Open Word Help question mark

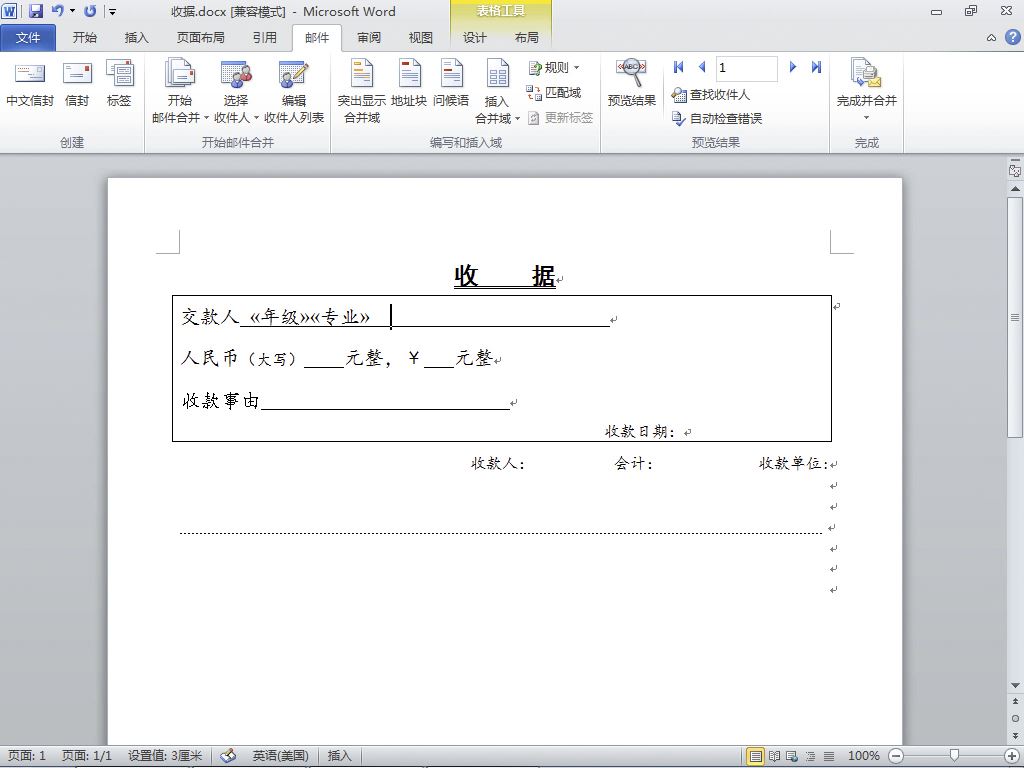[1012, 37]
